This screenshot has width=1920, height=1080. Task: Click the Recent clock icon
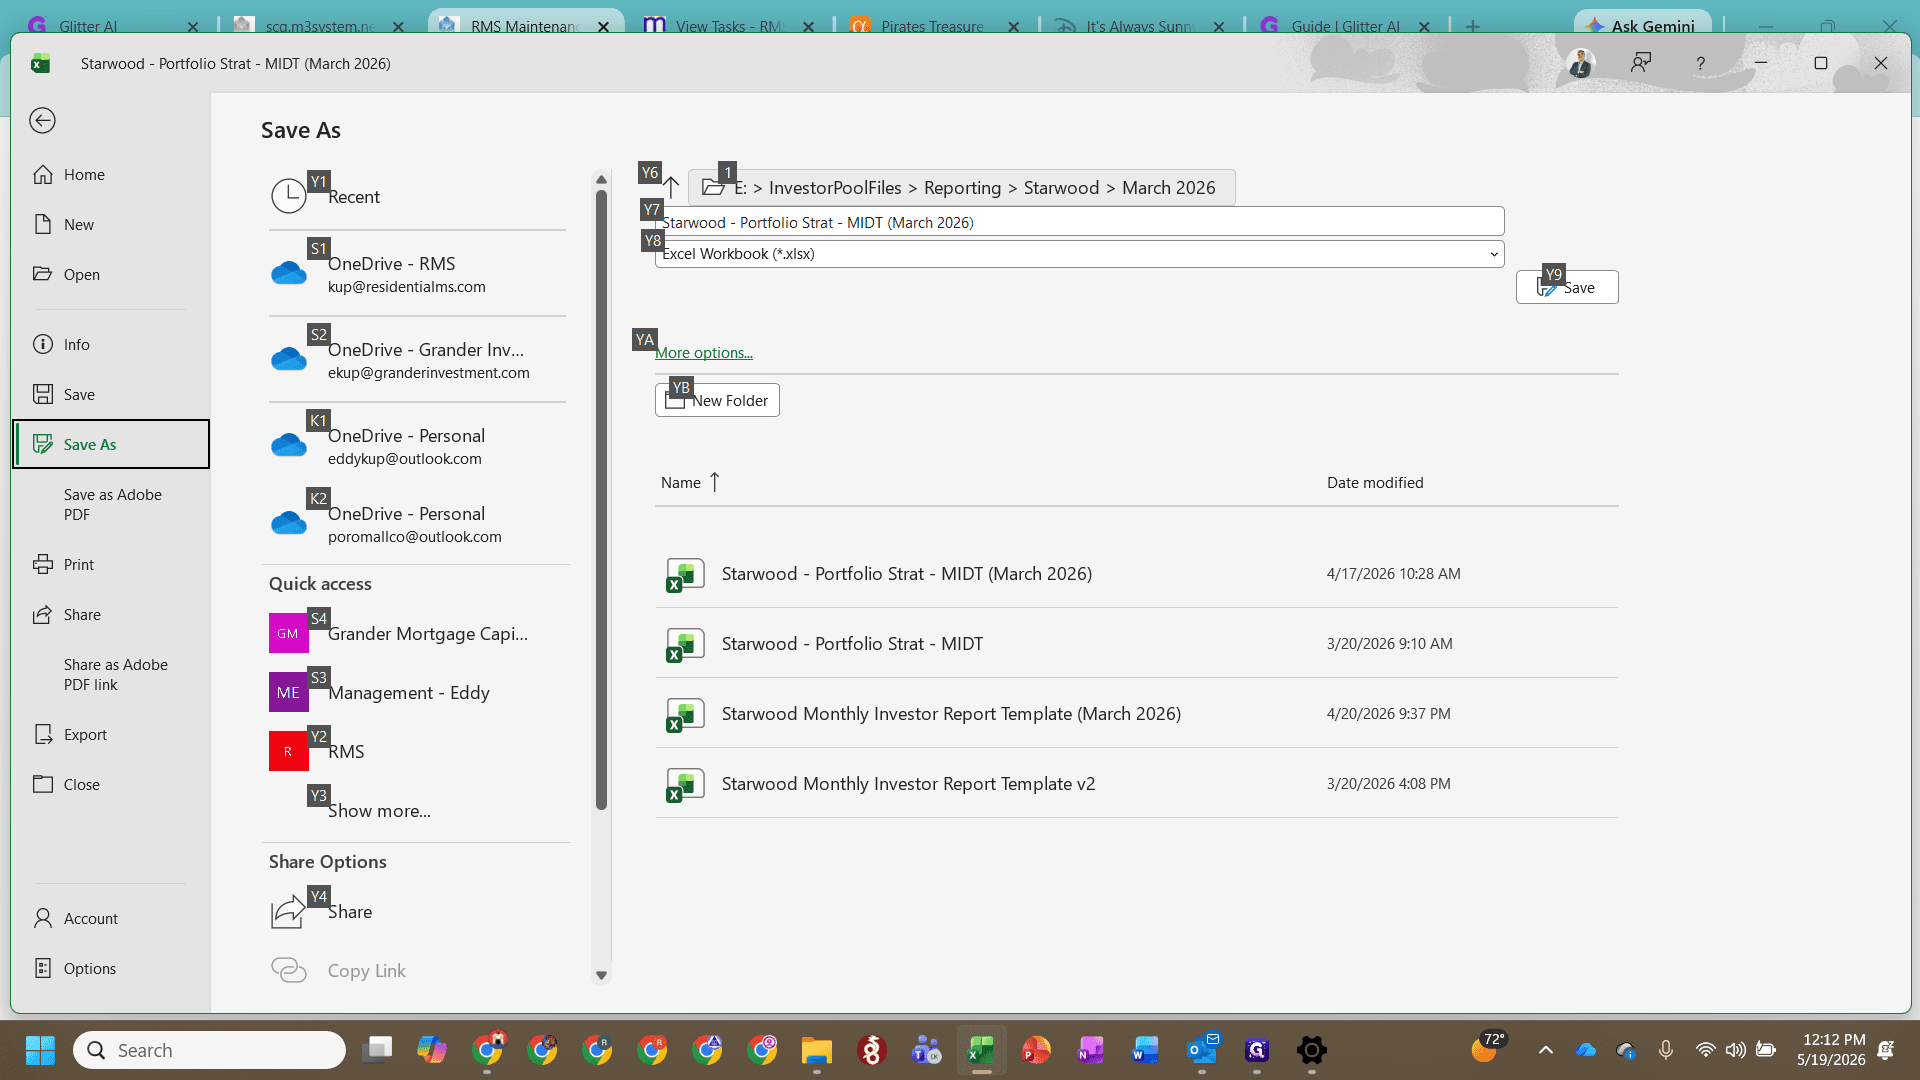click(x=289, y=196)
